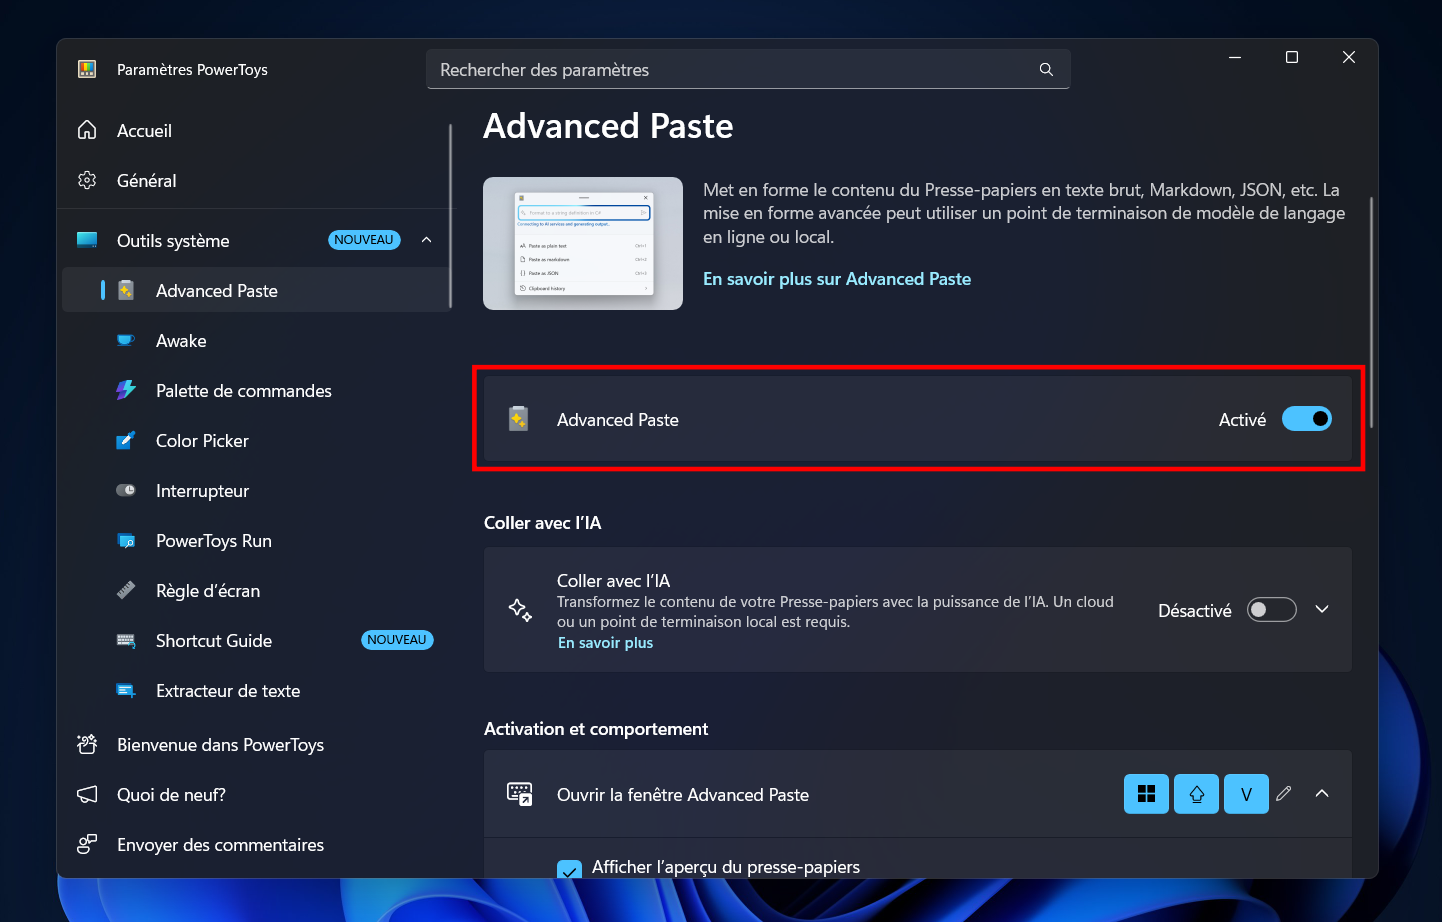The height and width of the screenshot is (922, 1442).
Task: Click the Color Picker eyedropper icon
Action: click(126, 440)
